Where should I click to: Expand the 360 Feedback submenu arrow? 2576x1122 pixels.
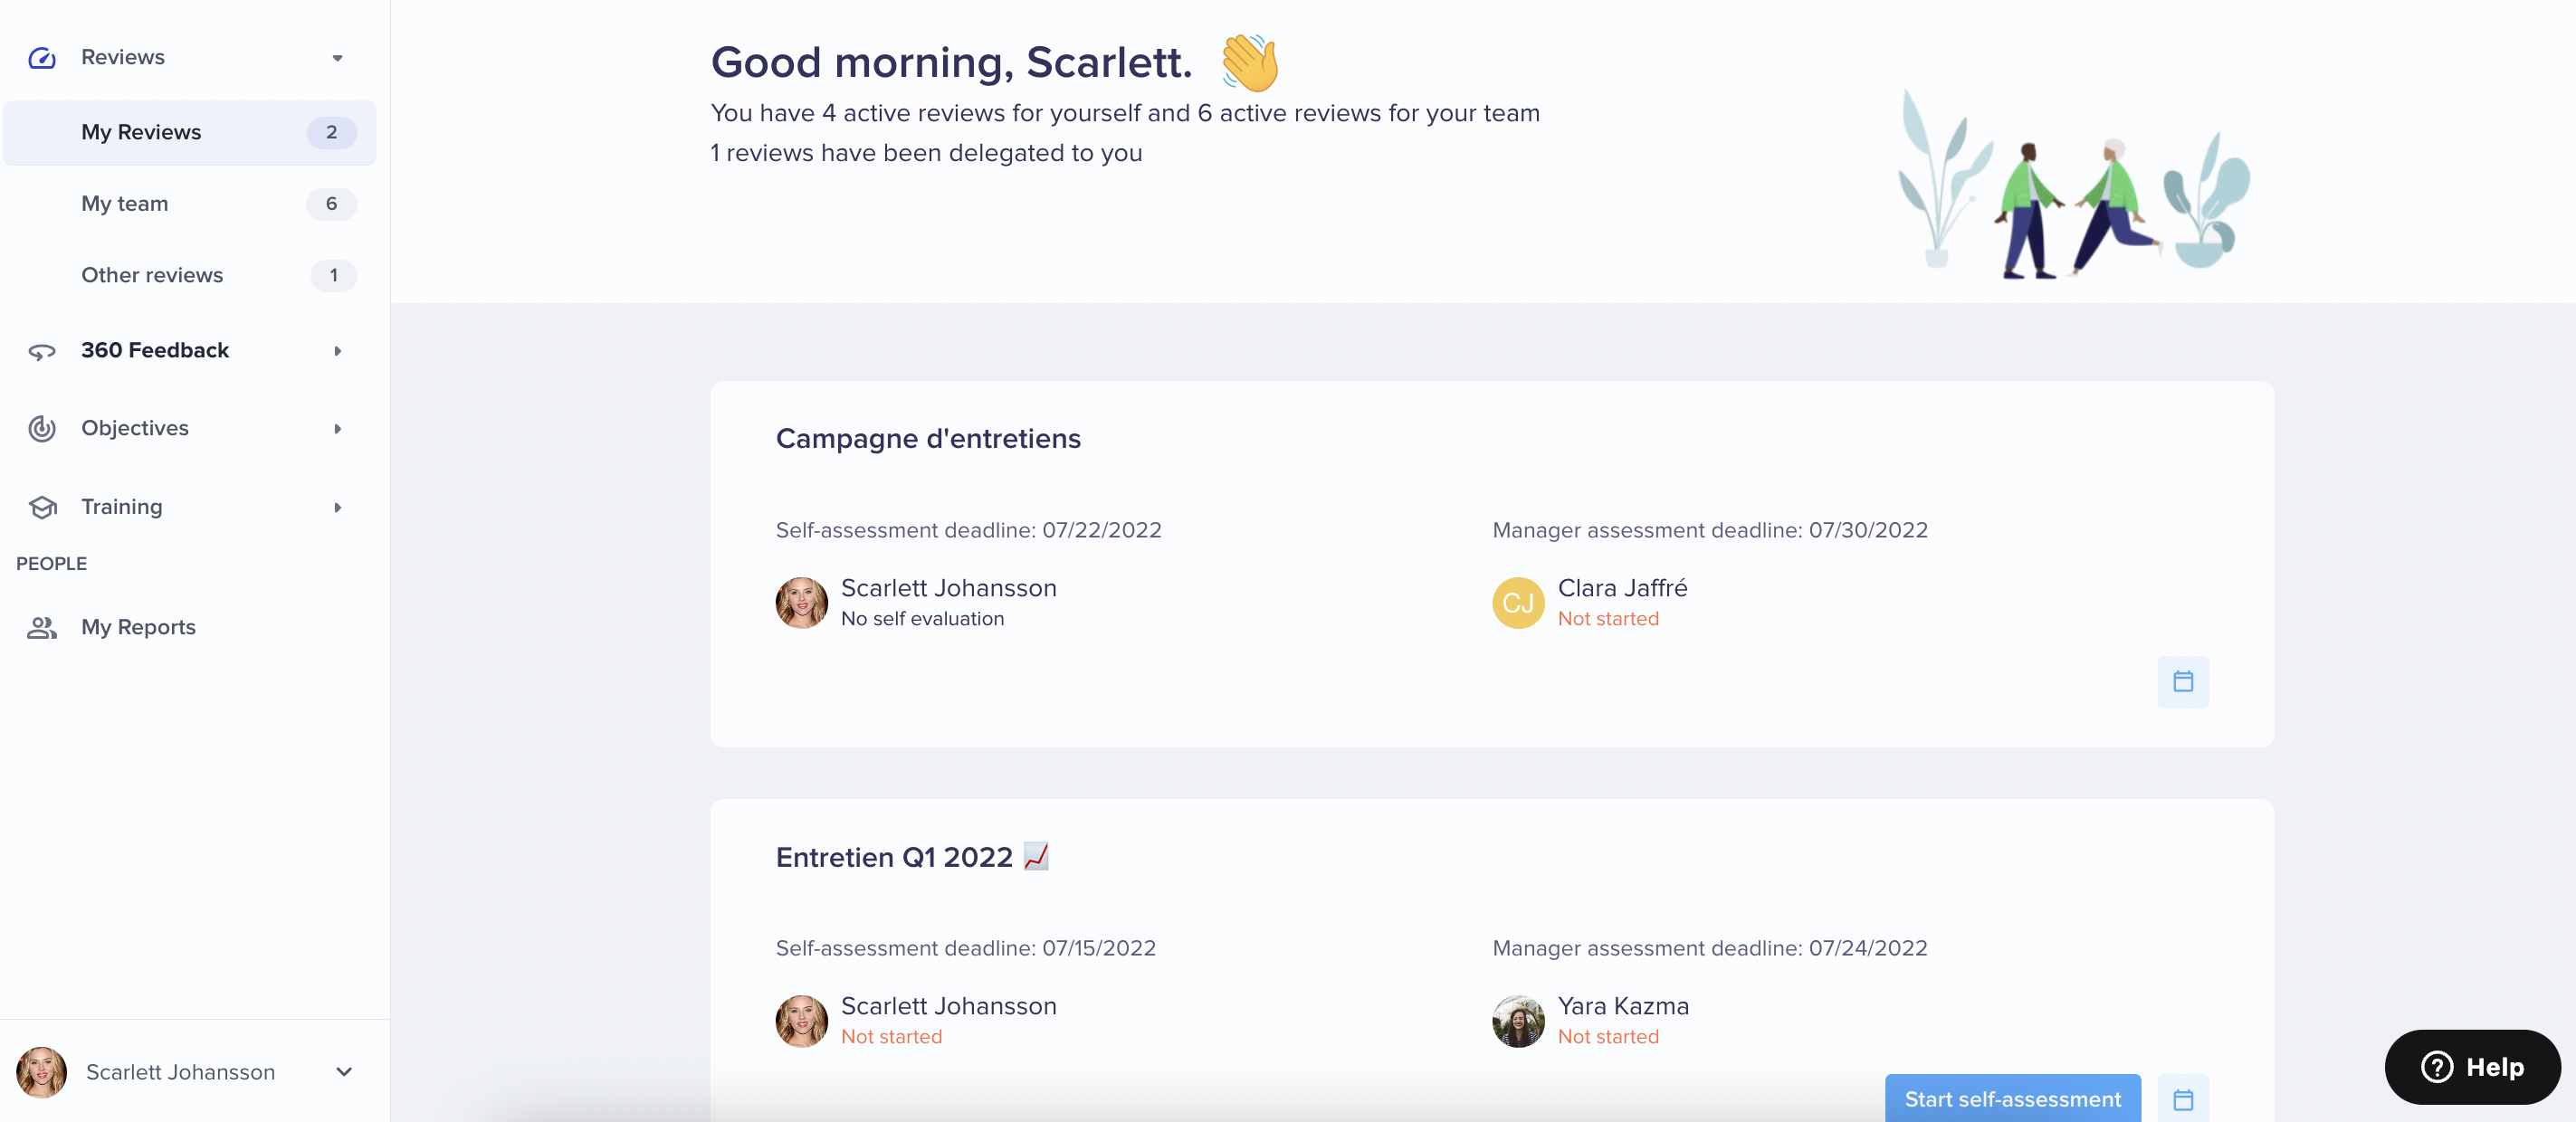click(x=338, y=351)
